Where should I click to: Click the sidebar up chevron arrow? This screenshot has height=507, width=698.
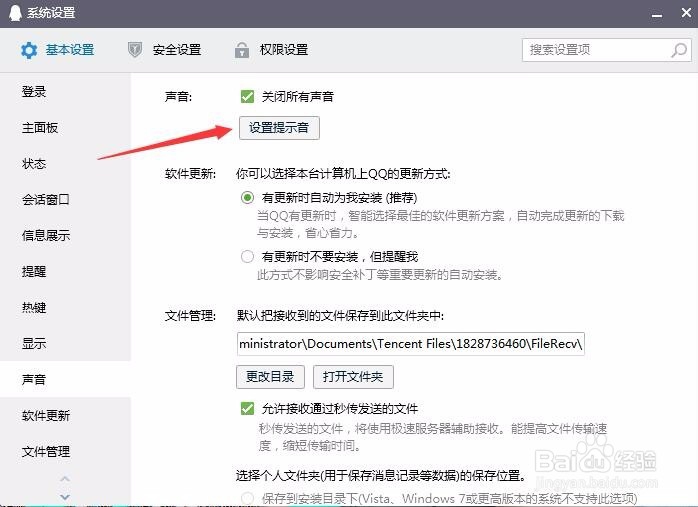point(65,479)
